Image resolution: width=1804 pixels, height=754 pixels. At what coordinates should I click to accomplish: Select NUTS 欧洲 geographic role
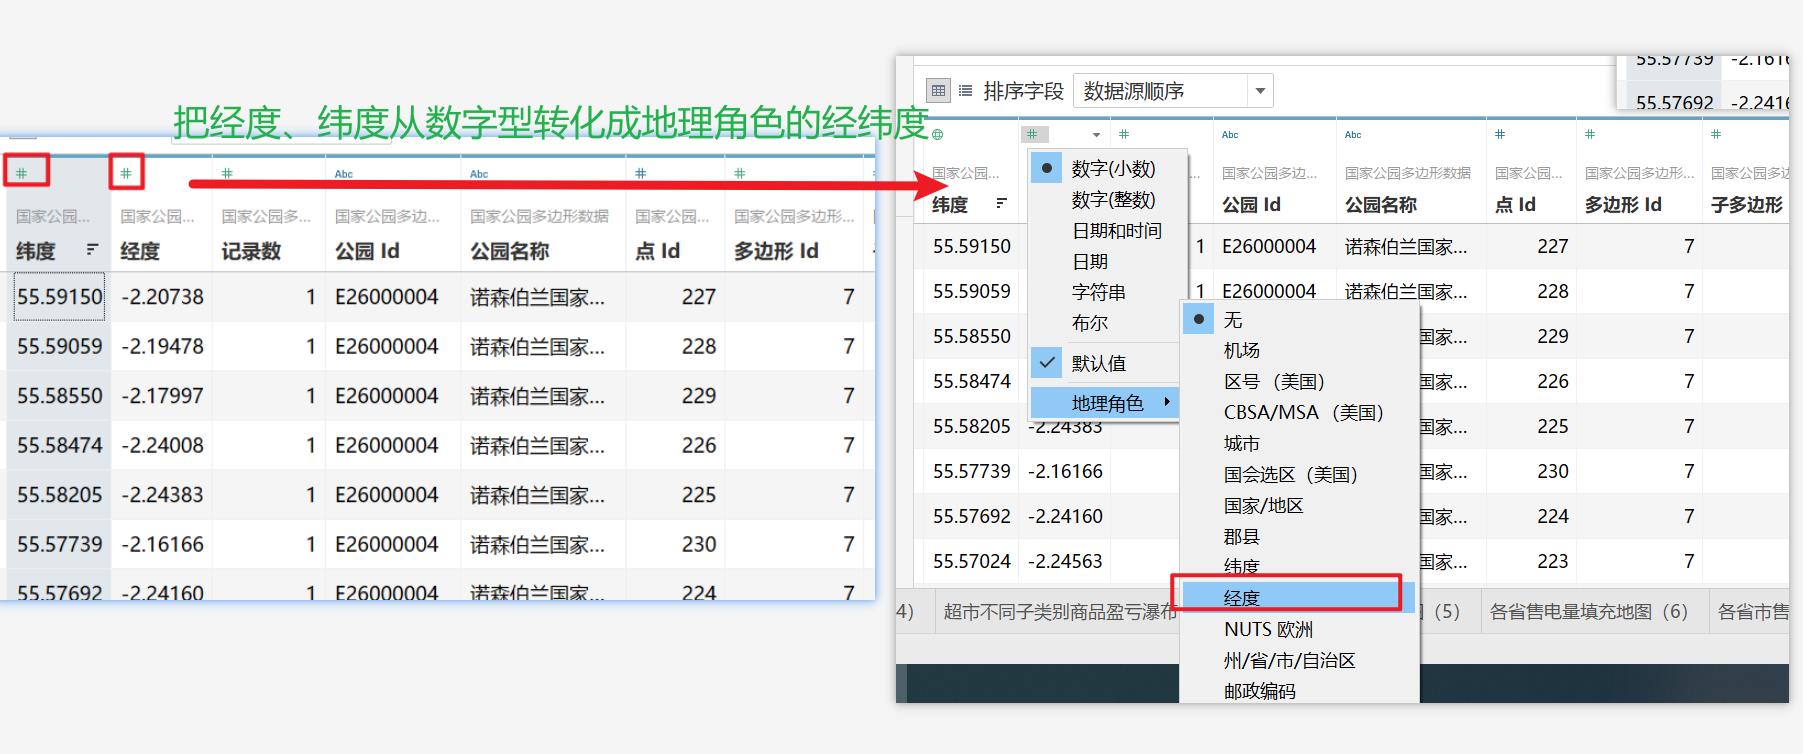pos(1300,629)
